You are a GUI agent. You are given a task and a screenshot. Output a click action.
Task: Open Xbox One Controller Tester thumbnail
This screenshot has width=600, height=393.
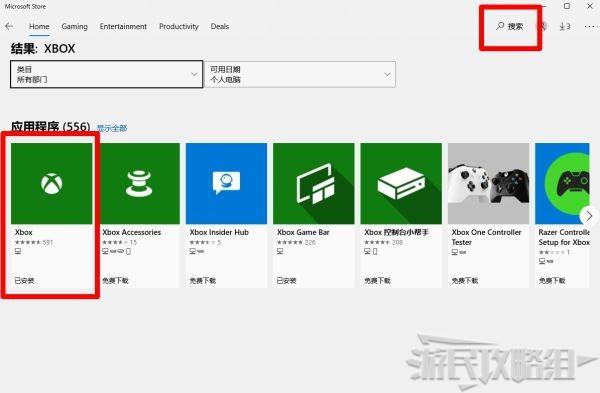point(488,183)
